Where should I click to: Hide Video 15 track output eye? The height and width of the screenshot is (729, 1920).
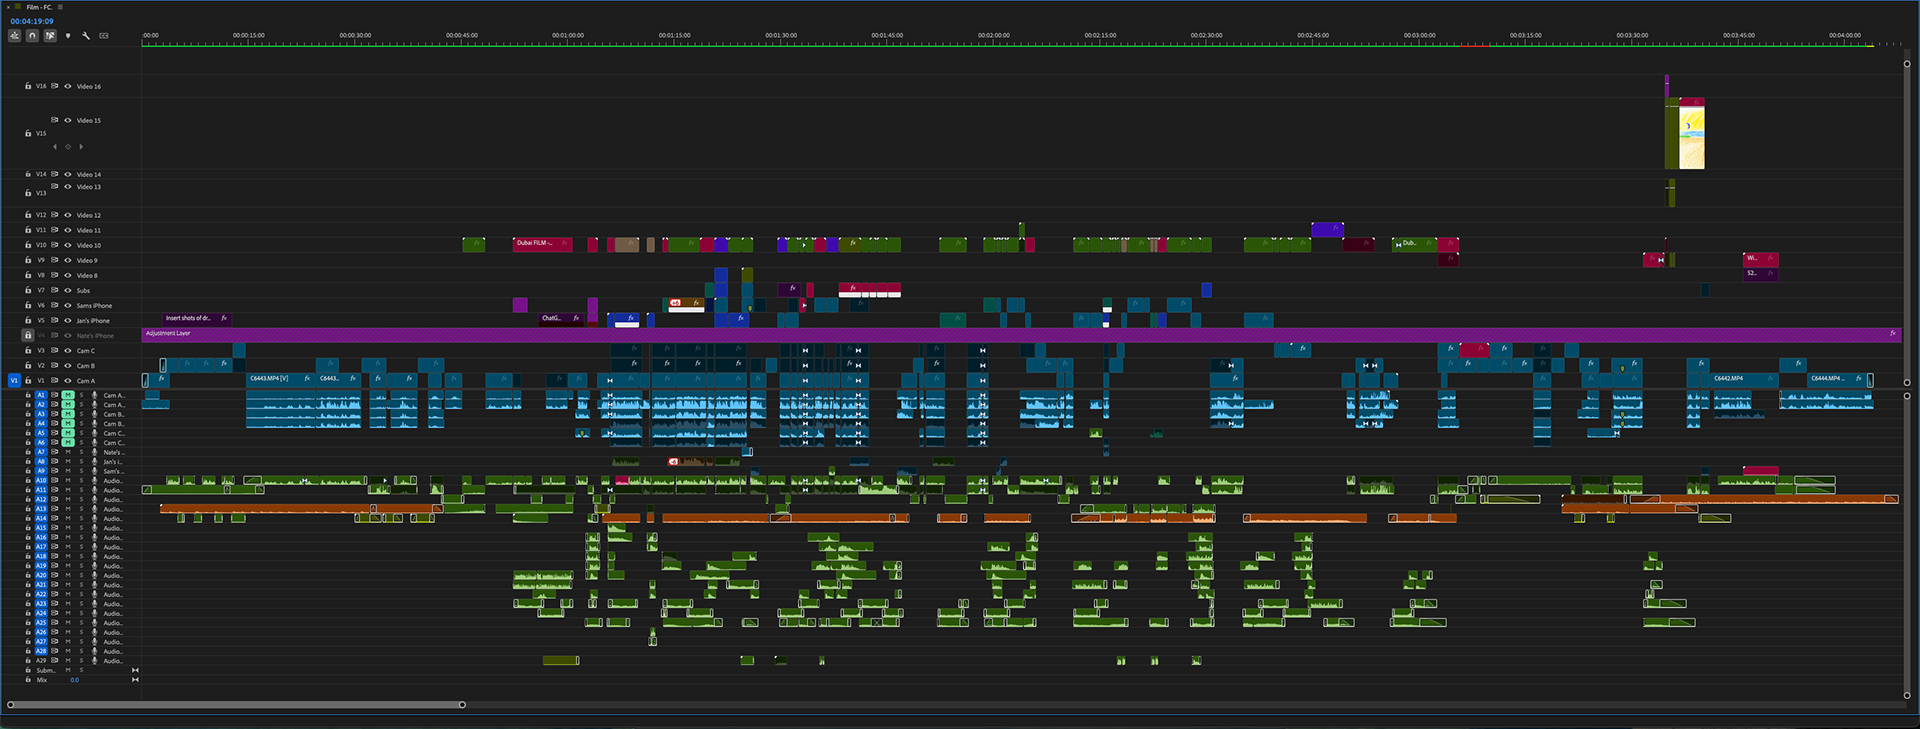68,120
